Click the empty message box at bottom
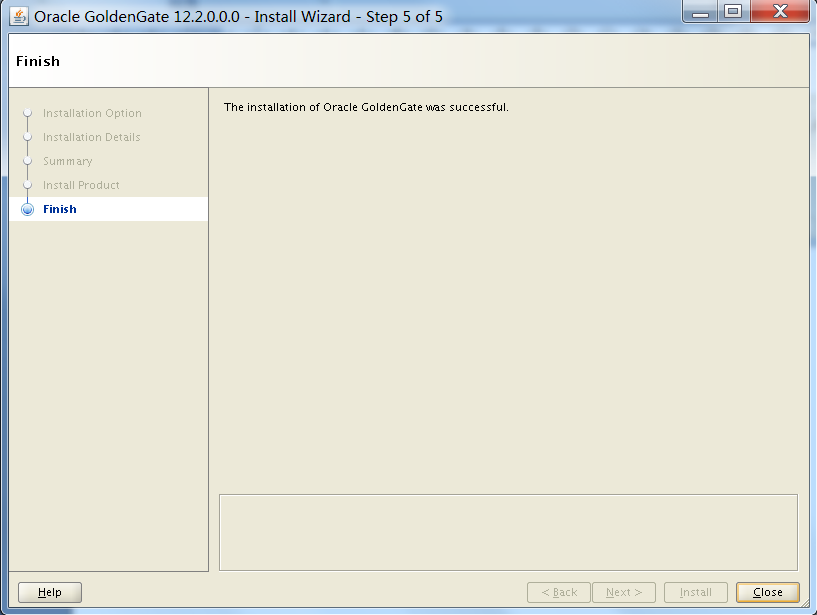Screen dimensions: 817x615 point(509,532)
